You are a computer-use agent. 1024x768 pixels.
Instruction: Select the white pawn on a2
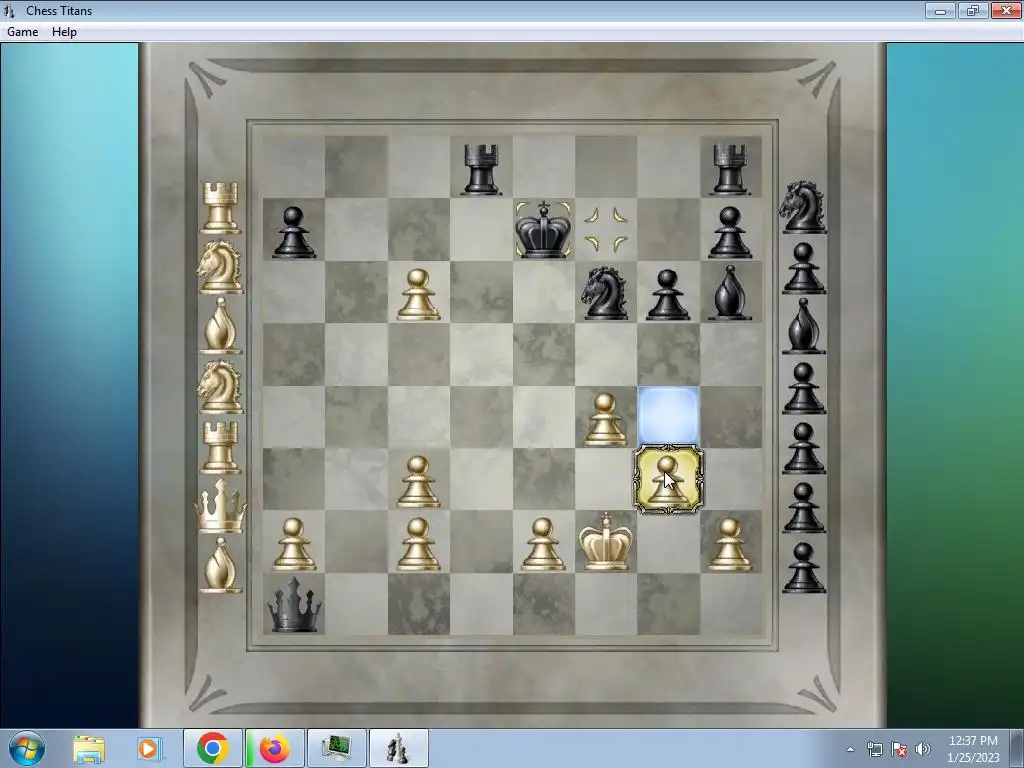coord(293,544)
